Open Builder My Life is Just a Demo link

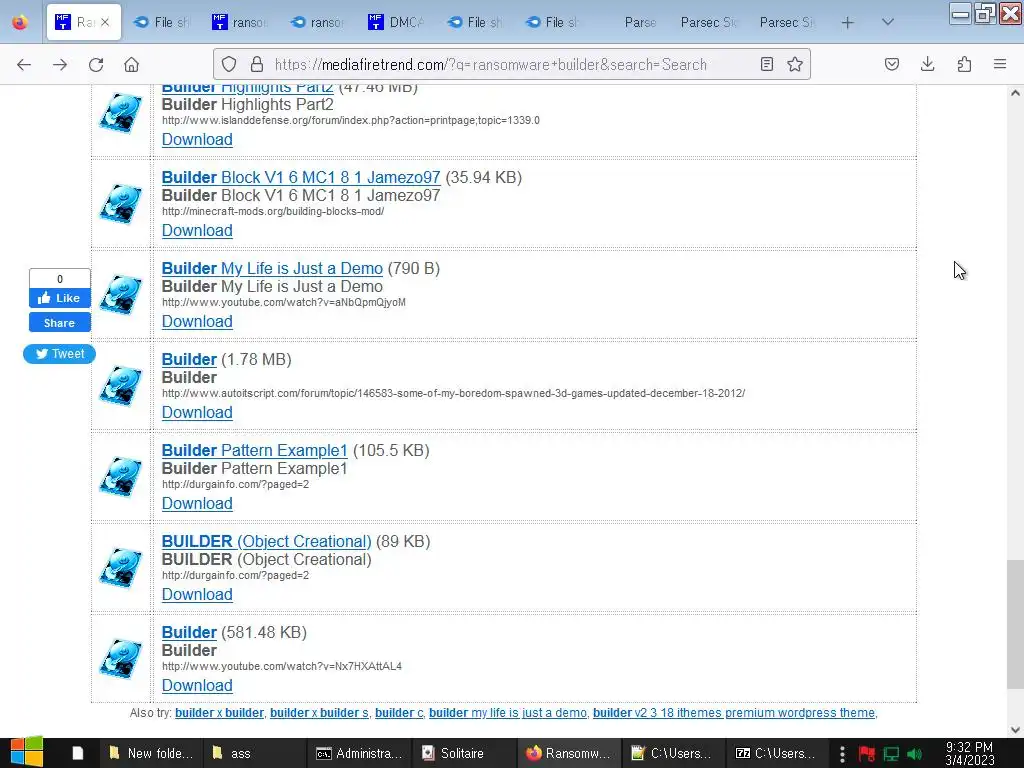[272, 268]
